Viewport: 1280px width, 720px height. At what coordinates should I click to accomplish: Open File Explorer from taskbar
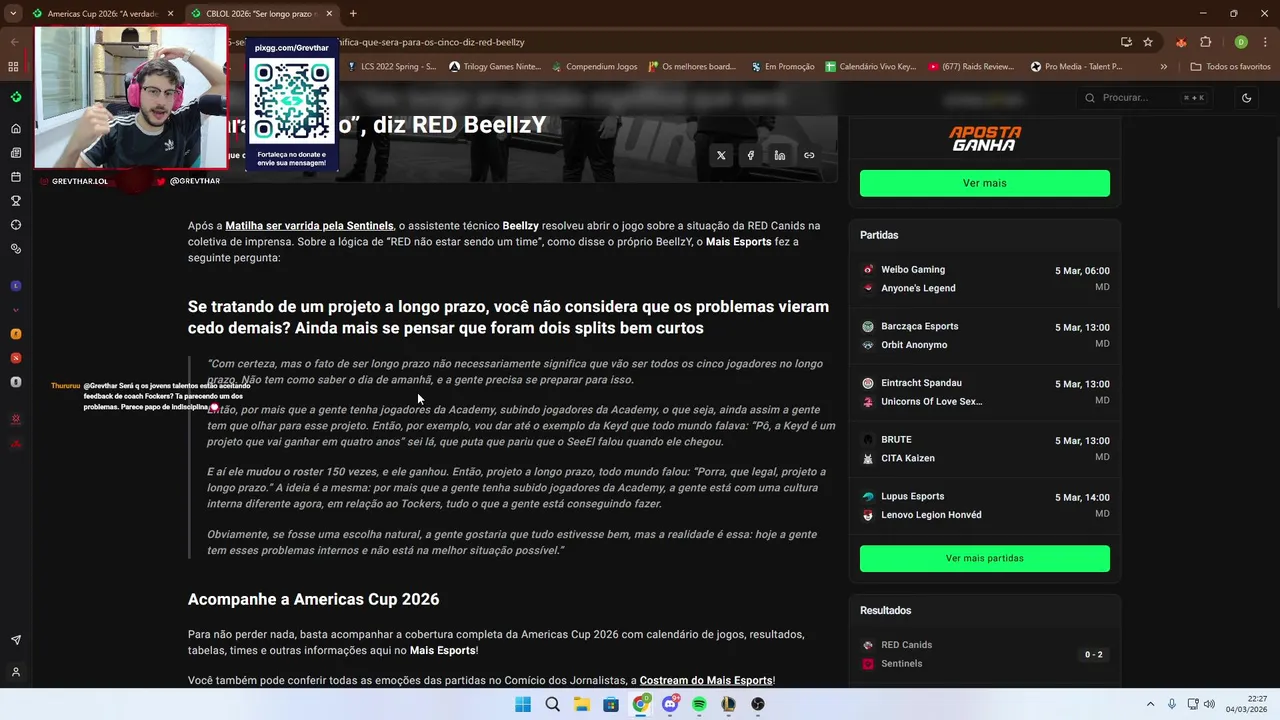[582, 704]
